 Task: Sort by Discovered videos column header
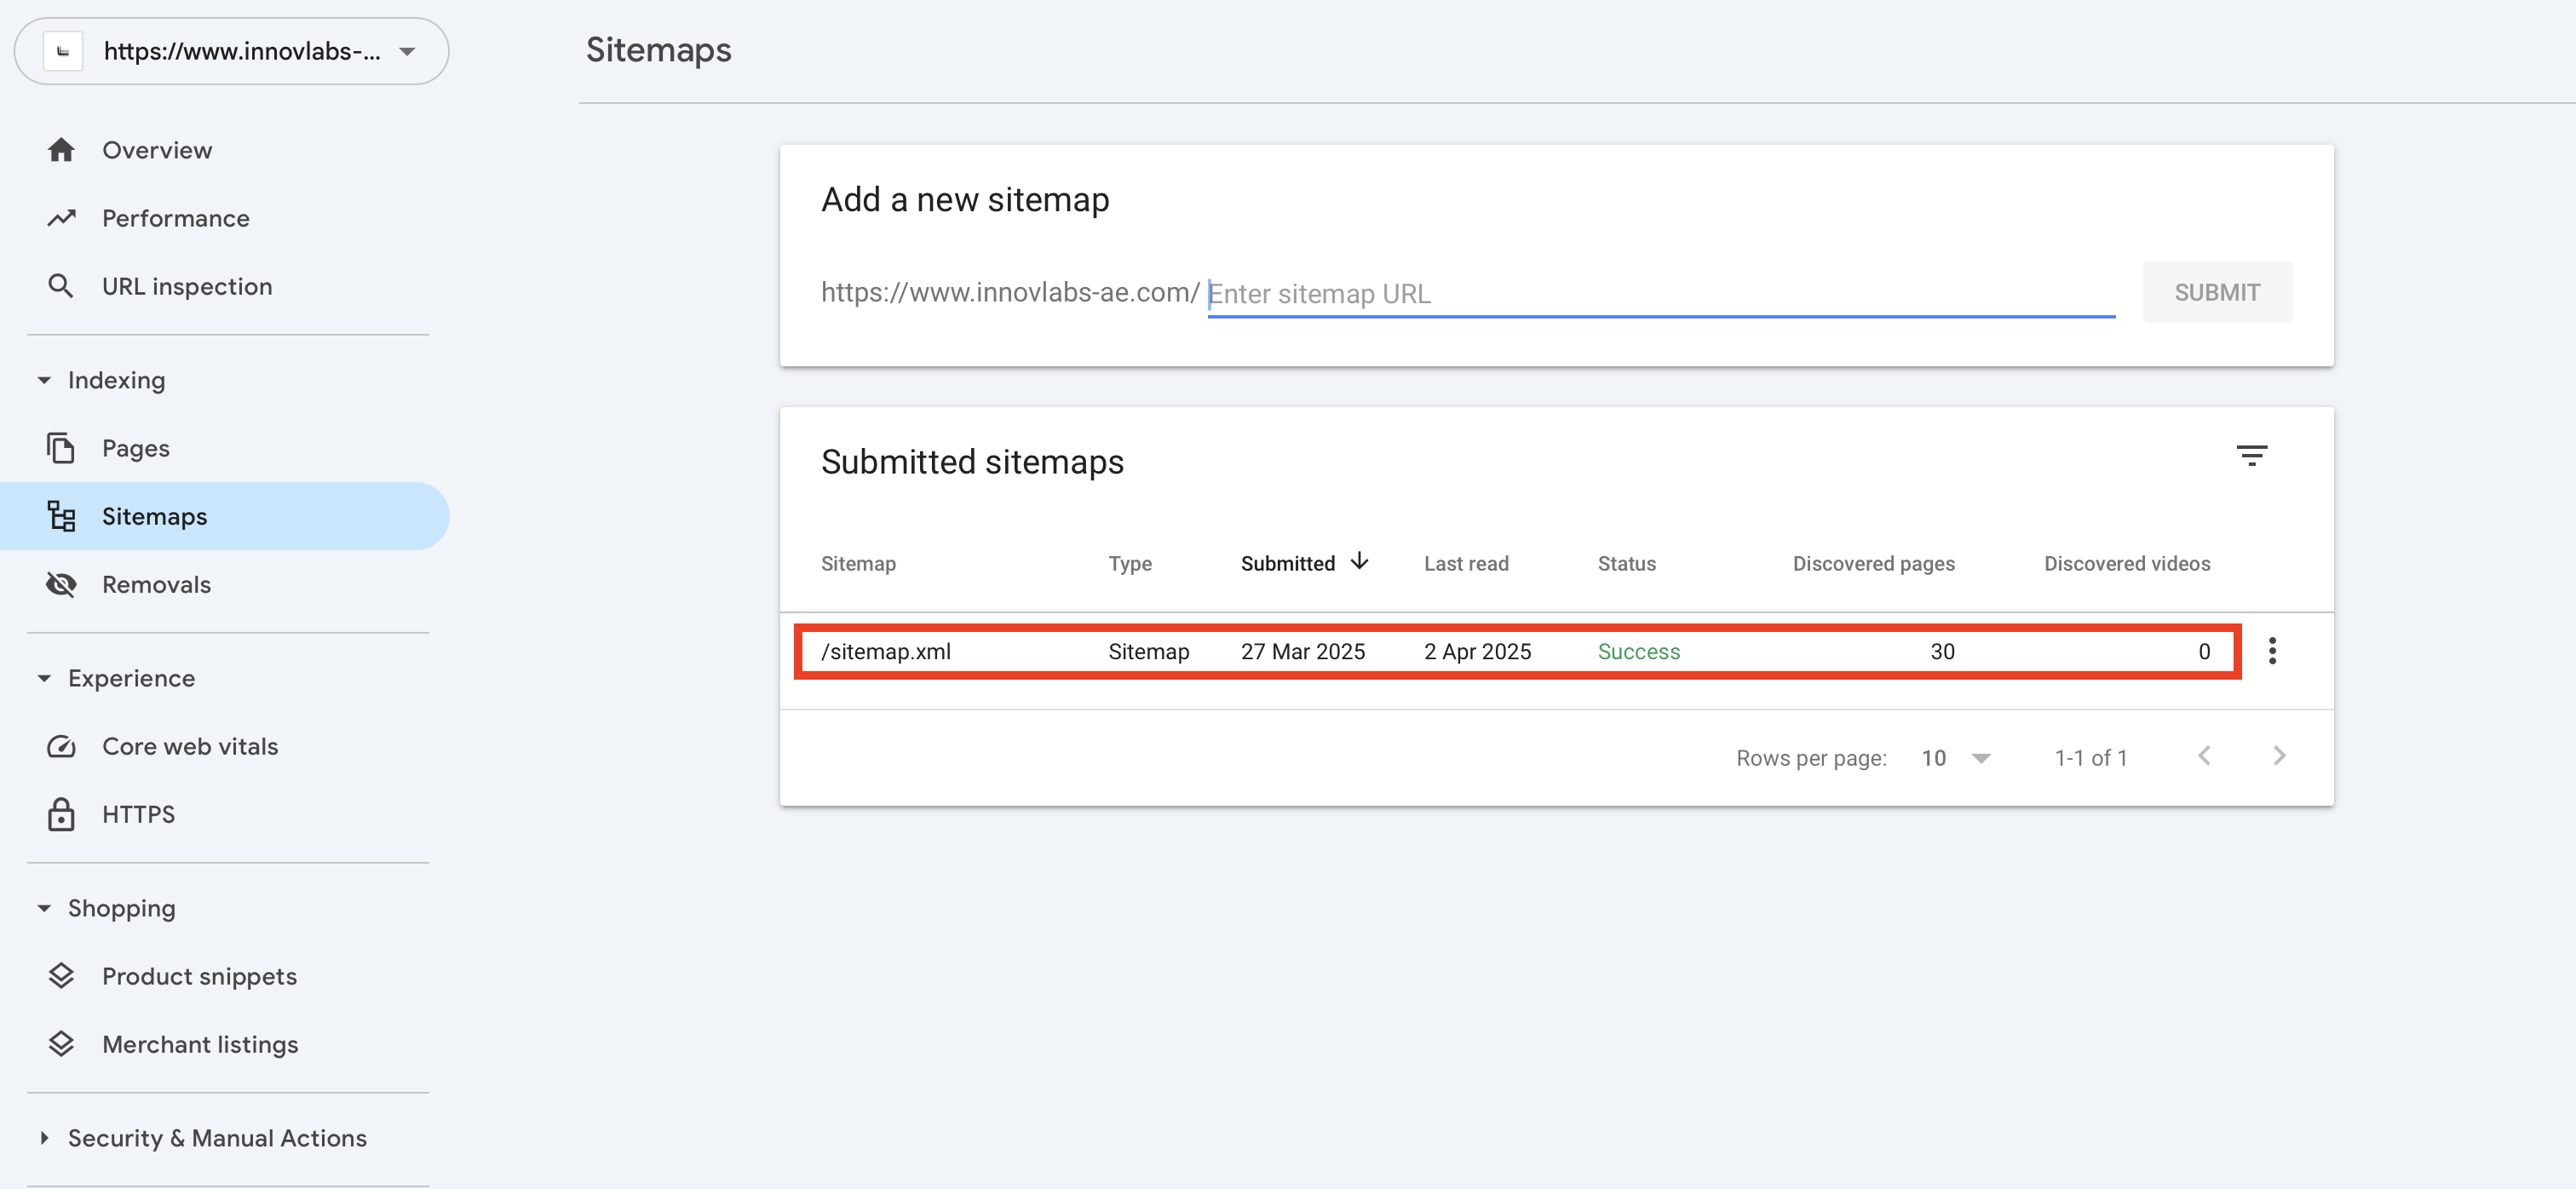point(2127,563)
